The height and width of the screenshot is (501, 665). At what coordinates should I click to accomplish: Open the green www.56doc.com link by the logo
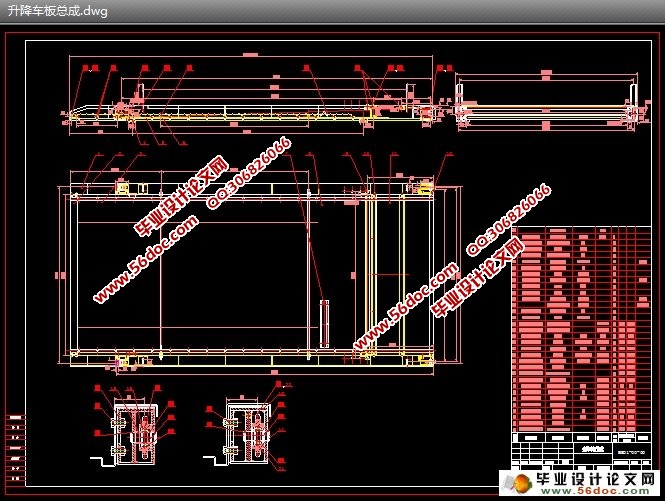tap(595, 491)
